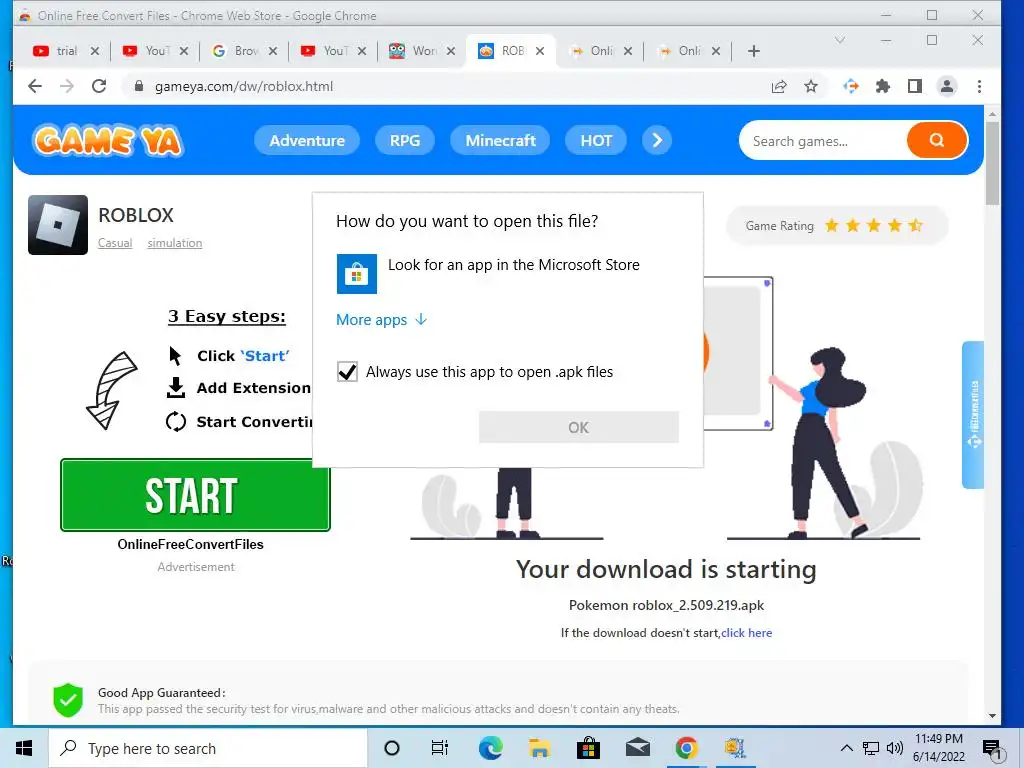Click the browser forward arrow
Viewport: 1024px width, 768px height.
pyautogui.click(x=67, y=86)
